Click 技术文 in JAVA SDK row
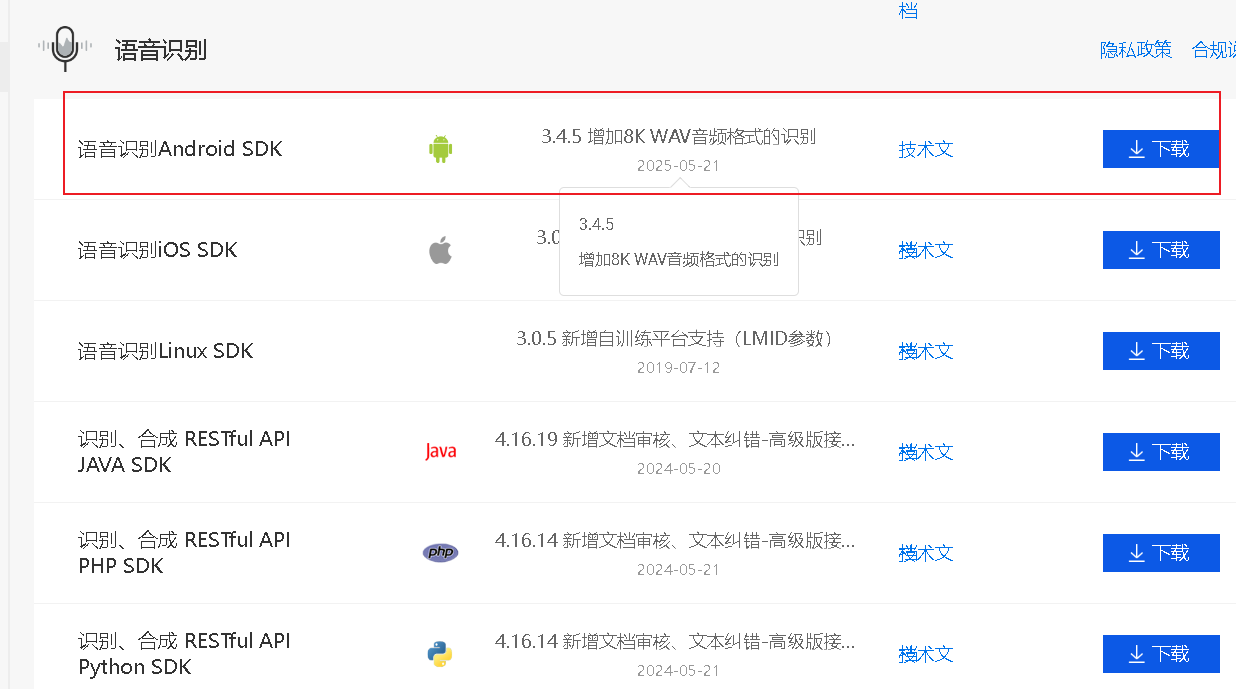 [x=925, y=452]
